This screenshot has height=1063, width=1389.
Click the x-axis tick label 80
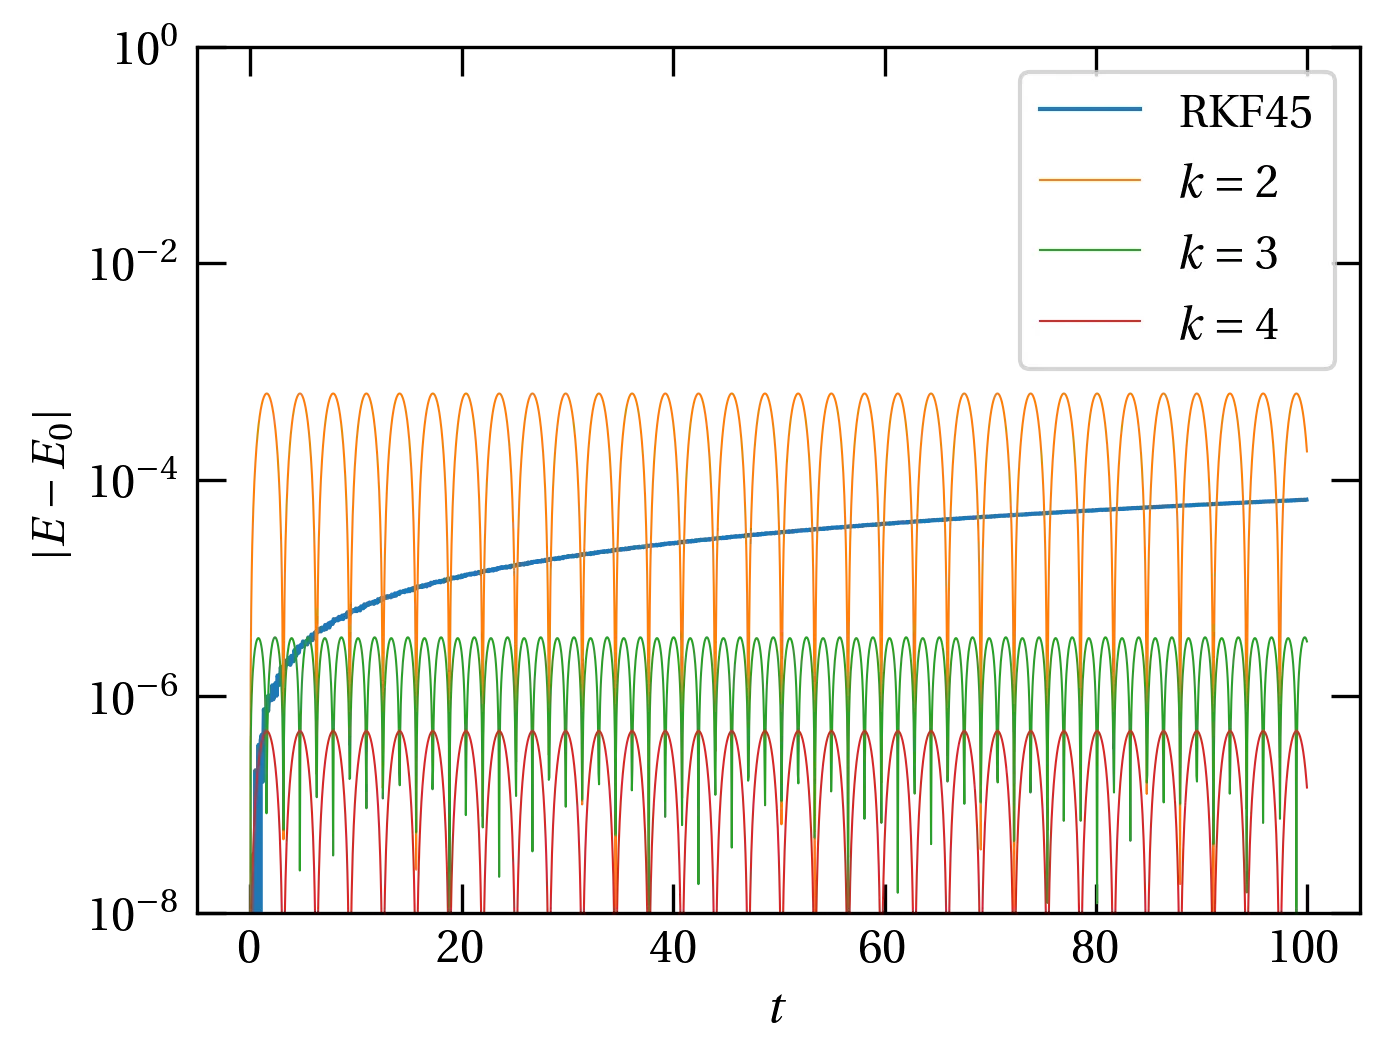pyautogui.click(x=1095, y=949)
